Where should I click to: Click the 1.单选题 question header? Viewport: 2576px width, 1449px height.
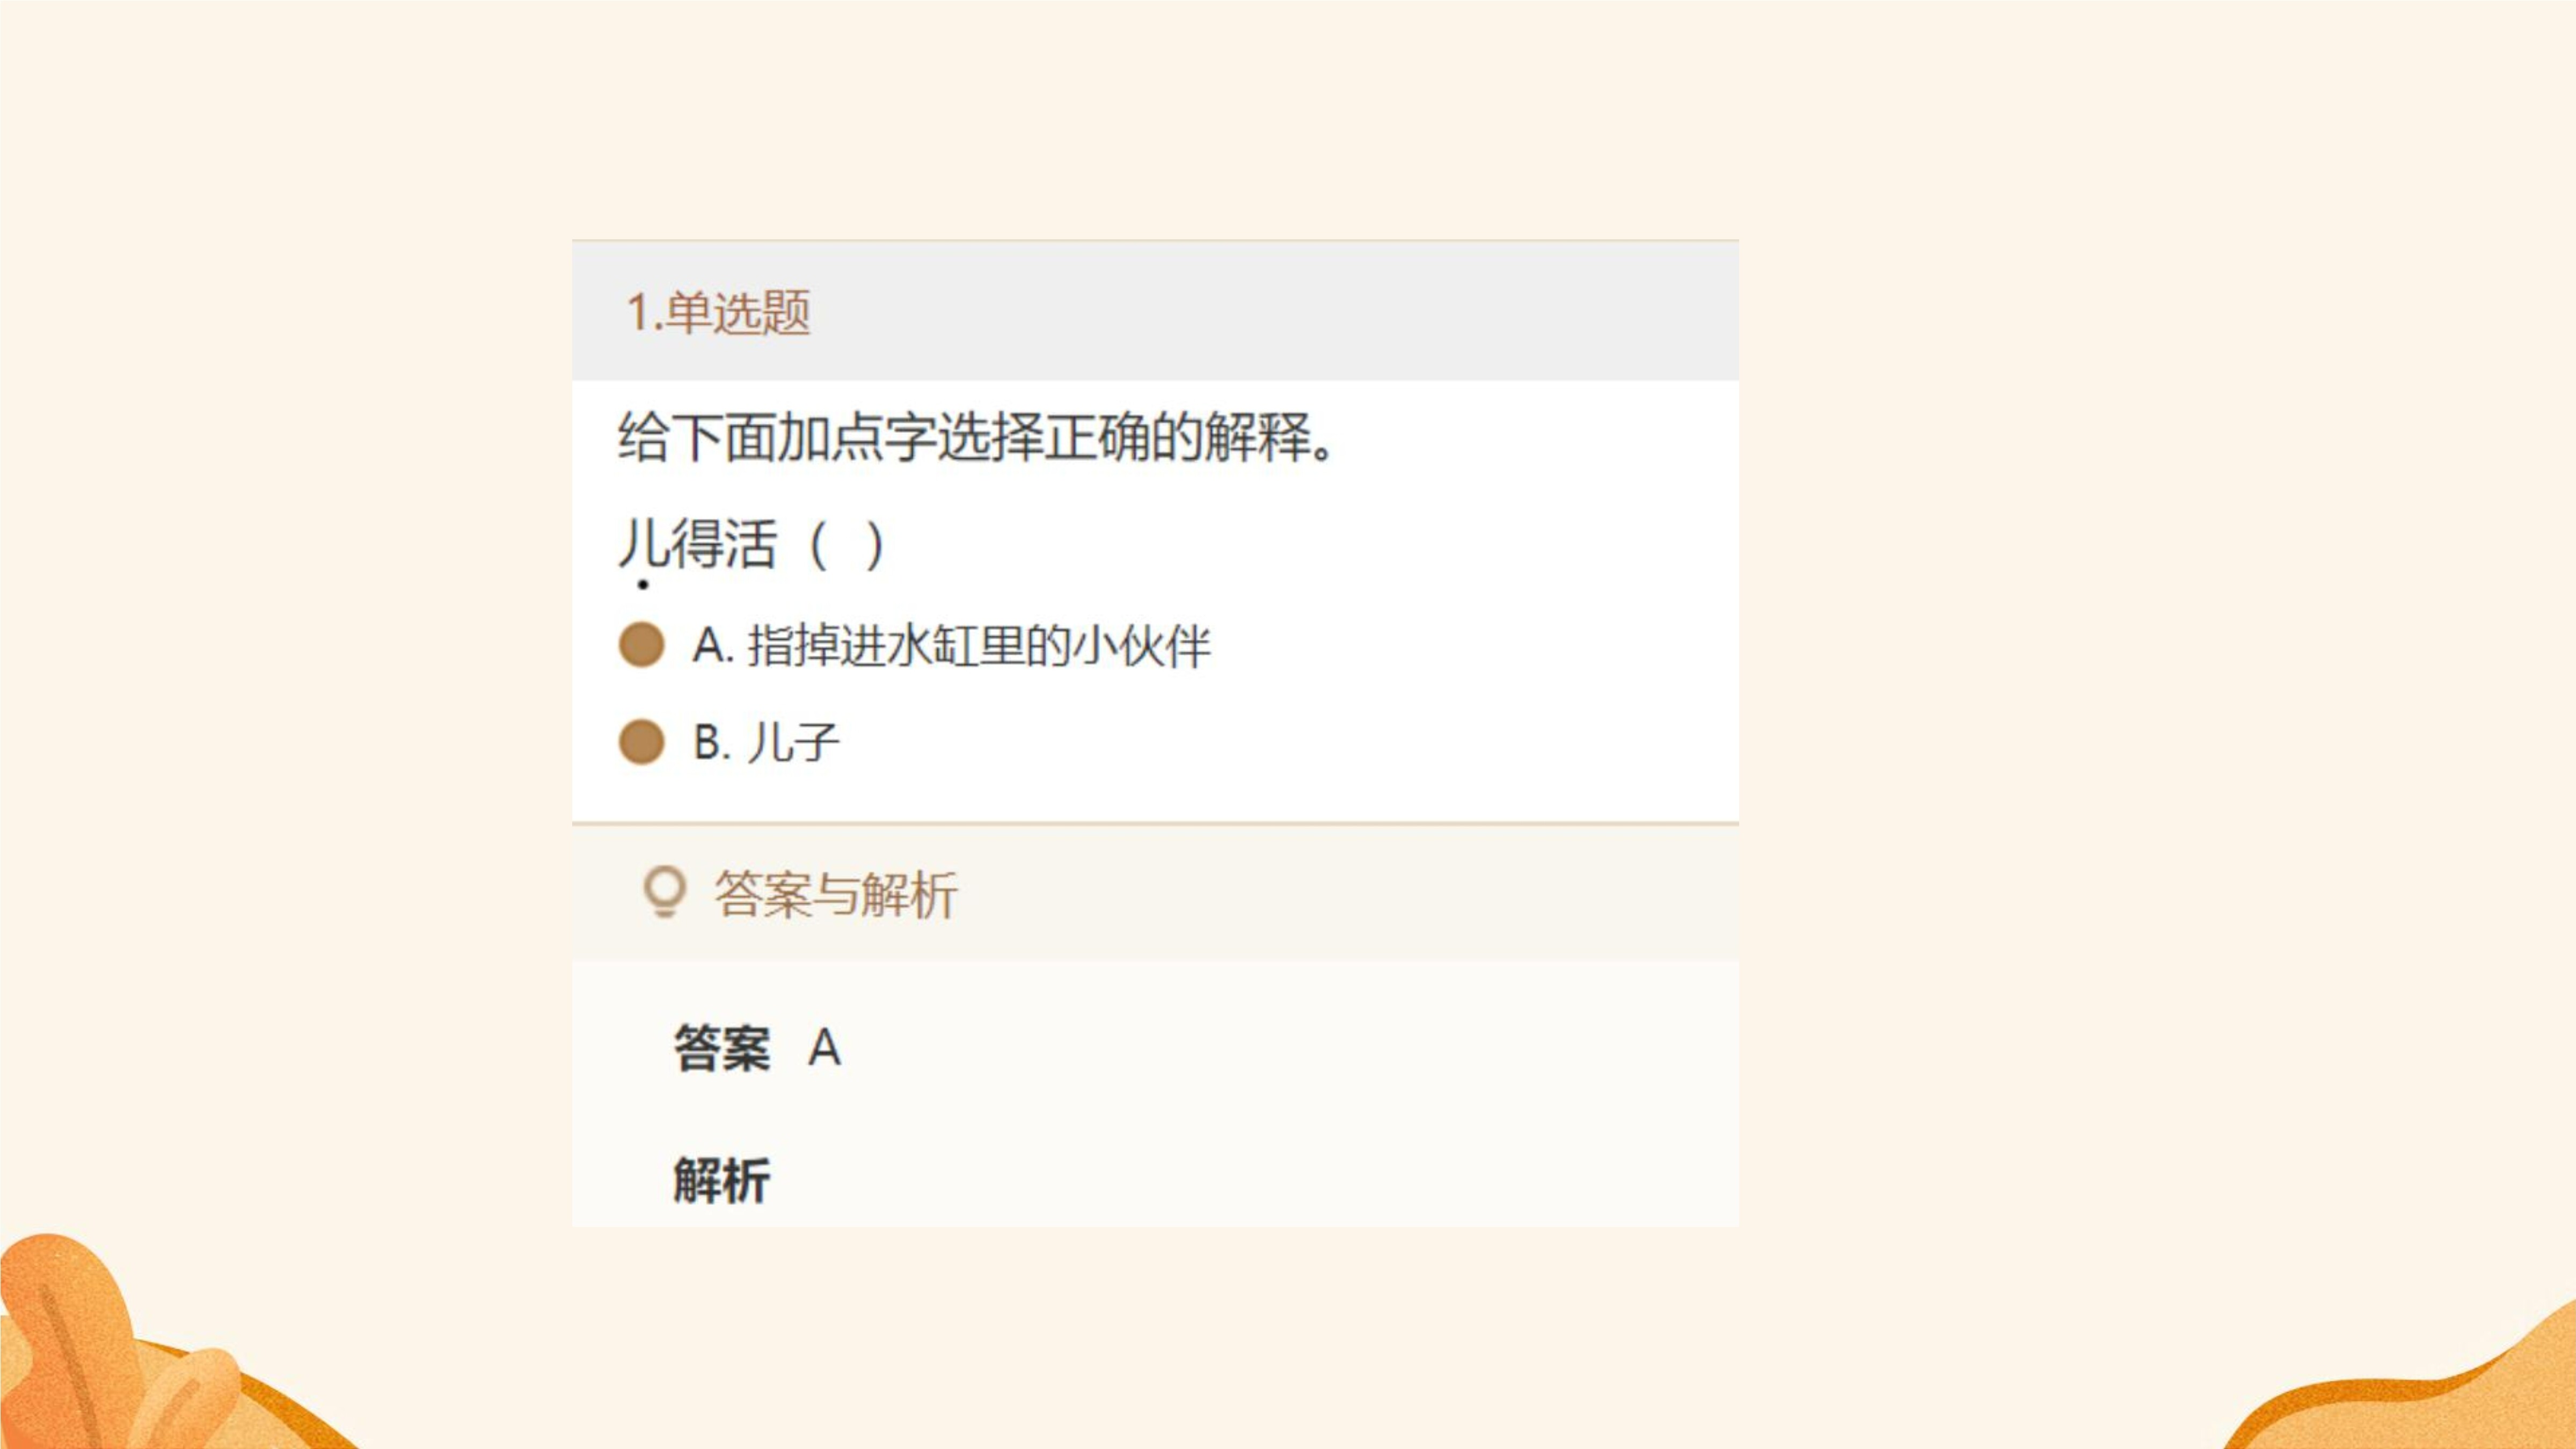point(1155,311)
